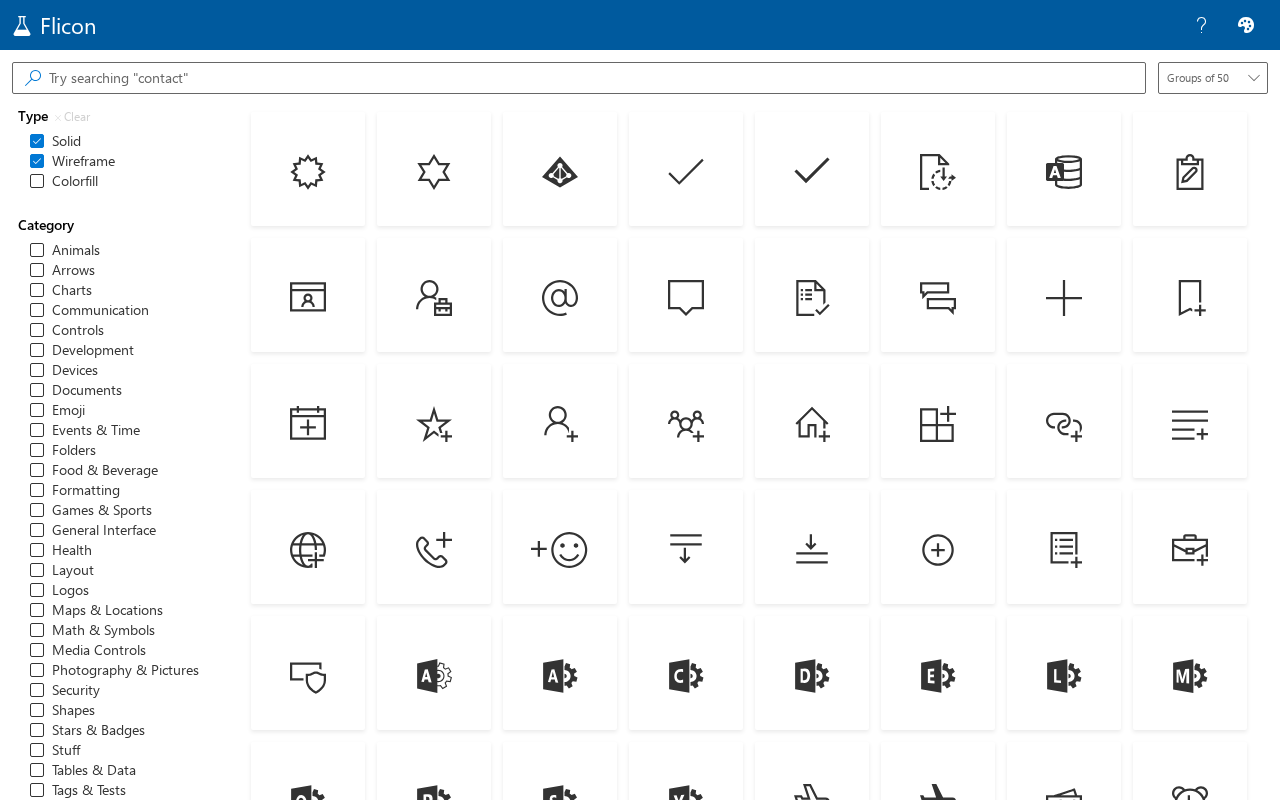Click the Category section heading
Viewport: 1280px width, 800px height.
[x=46, y=225]
